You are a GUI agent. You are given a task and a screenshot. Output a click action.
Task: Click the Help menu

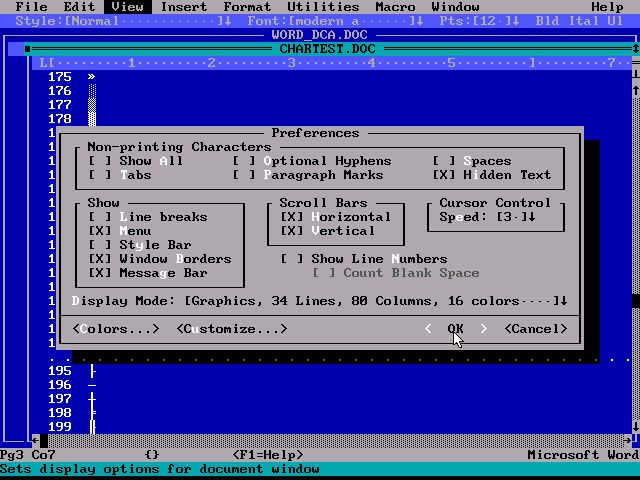[x=607, y=7]
